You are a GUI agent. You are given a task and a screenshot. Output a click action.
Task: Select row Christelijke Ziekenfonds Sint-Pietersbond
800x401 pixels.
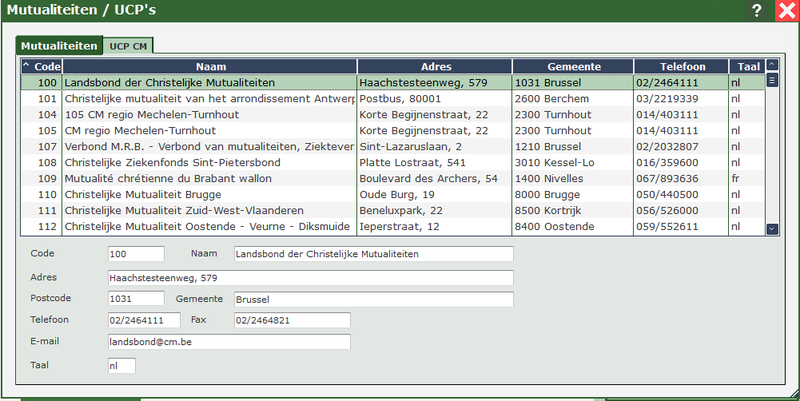[x=393, y=163]
